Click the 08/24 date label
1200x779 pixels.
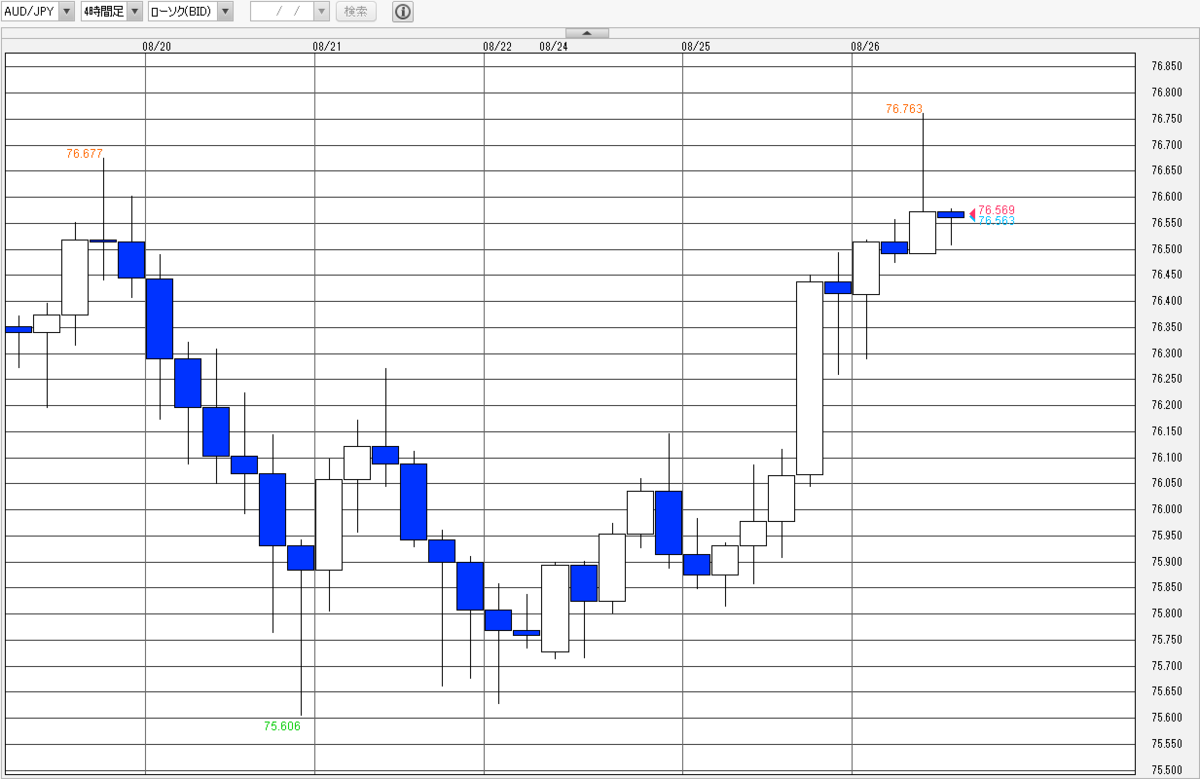pos(553,46)
